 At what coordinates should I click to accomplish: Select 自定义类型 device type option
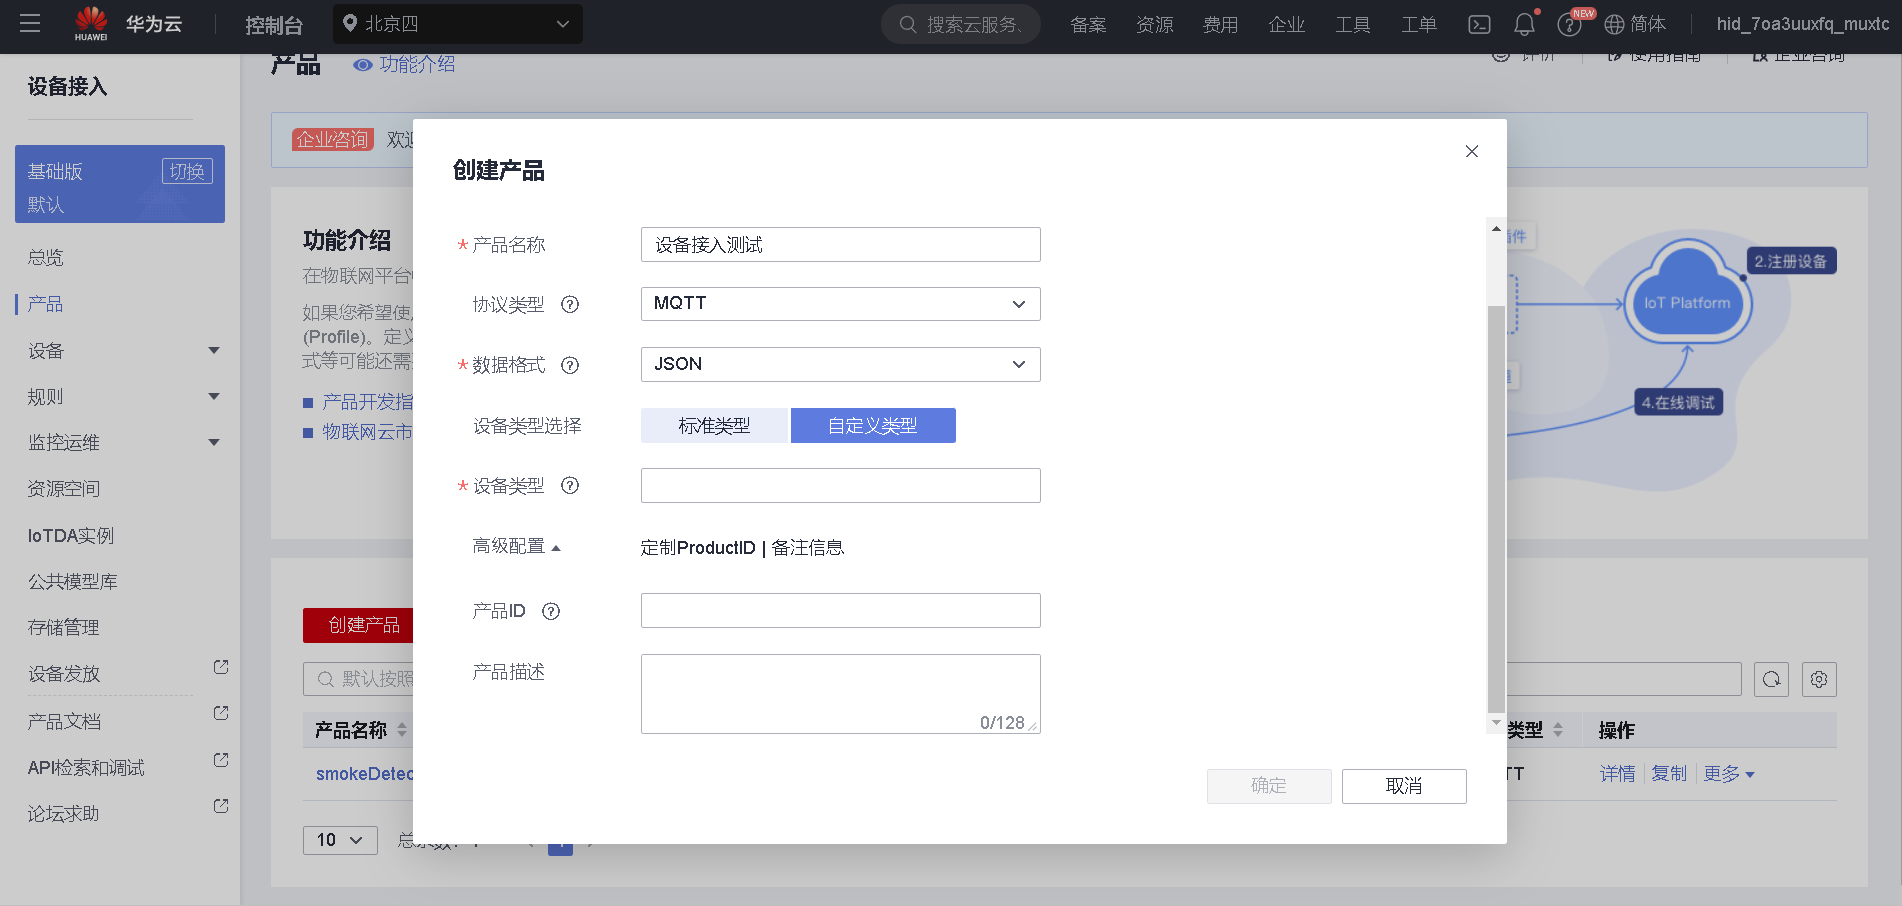[873, 426]
